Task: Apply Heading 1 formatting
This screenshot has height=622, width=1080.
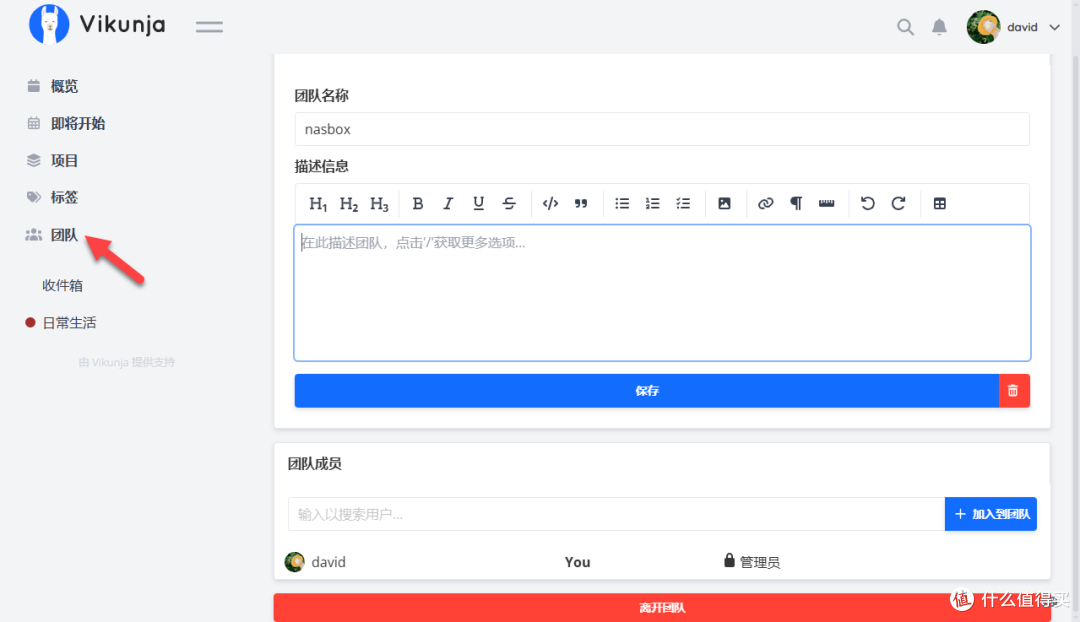Action: coord(318,203)
